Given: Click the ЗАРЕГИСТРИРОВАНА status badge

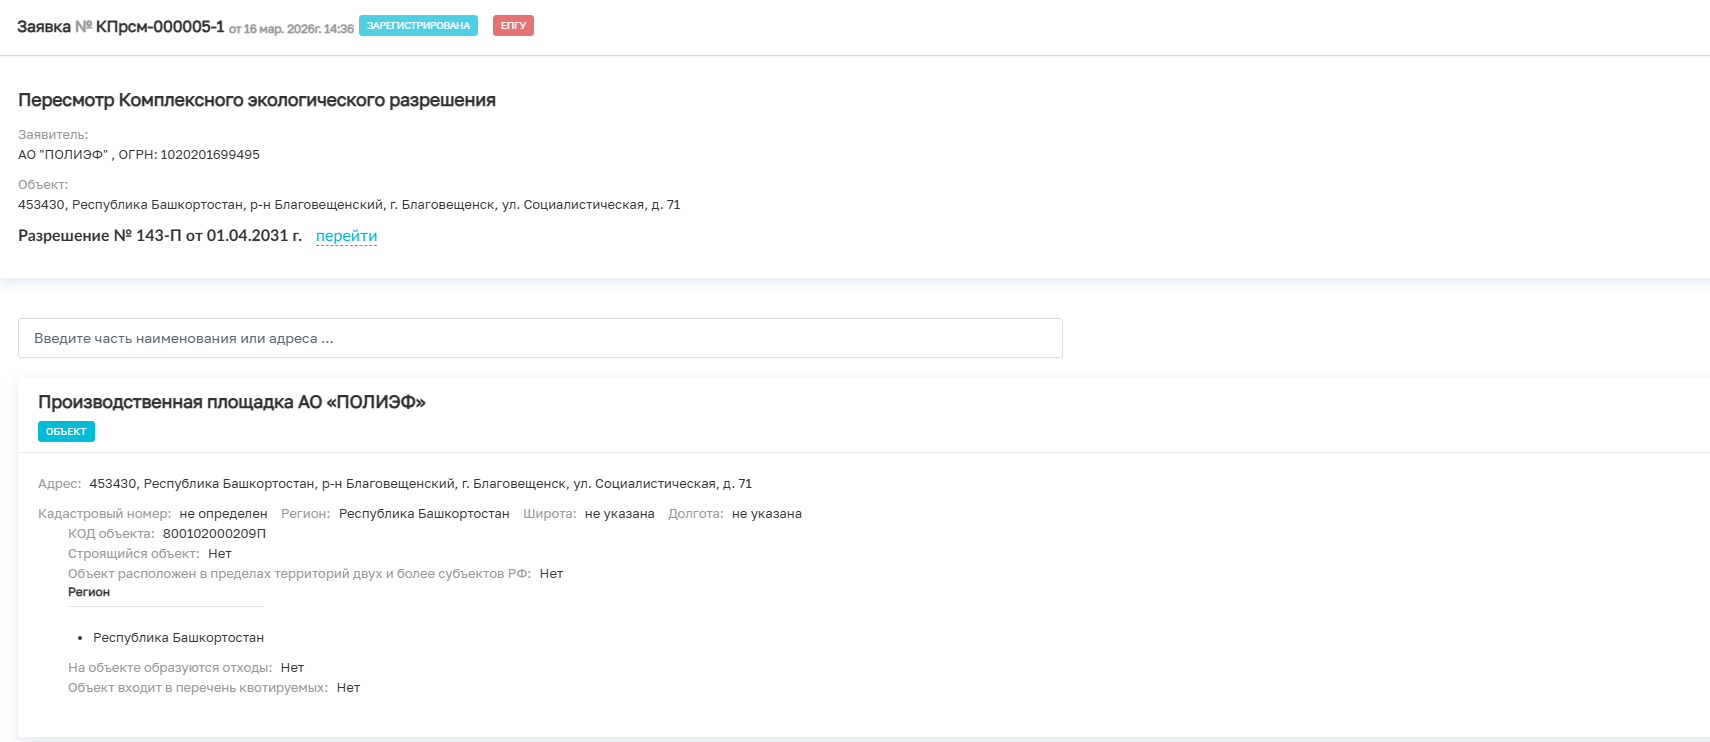Looking at the screenshot, I should [418, 26].
